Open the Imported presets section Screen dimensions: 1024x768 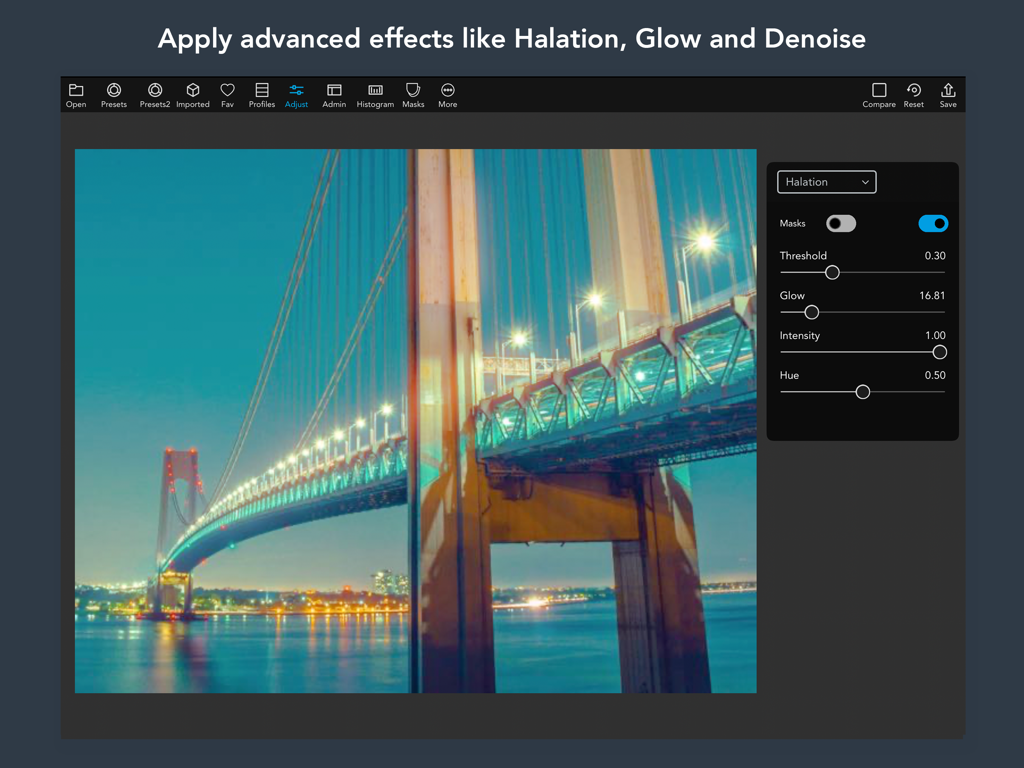pos(192,95)
